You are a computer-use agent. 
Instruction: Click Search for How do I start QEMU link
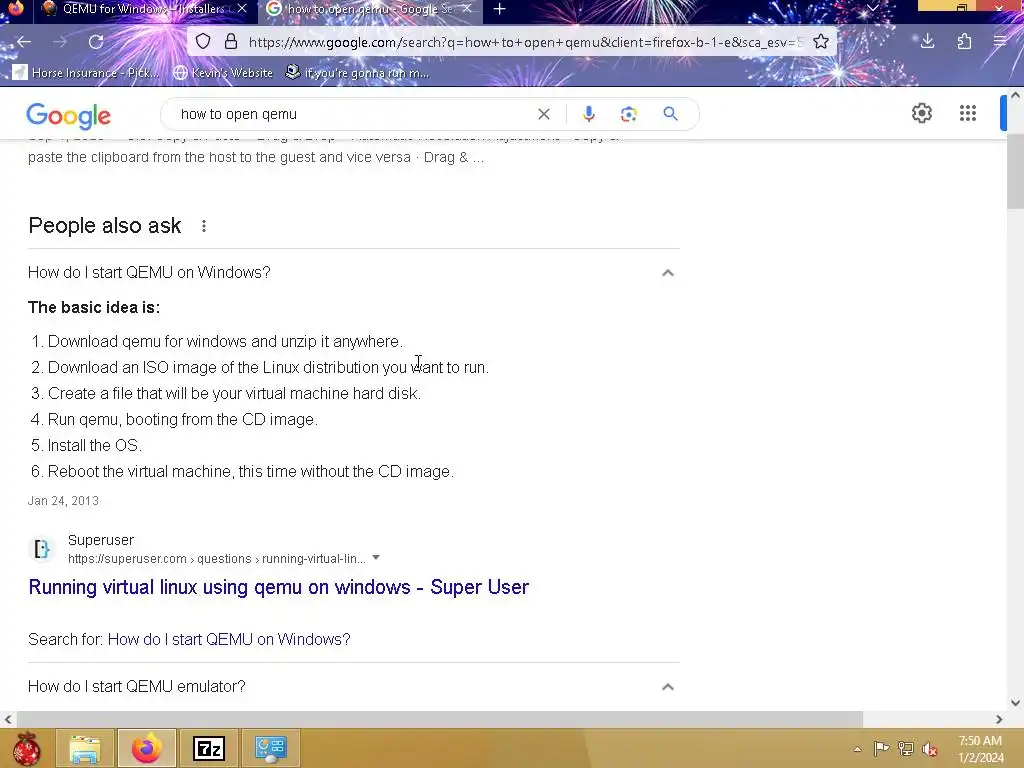coord(229,639)
